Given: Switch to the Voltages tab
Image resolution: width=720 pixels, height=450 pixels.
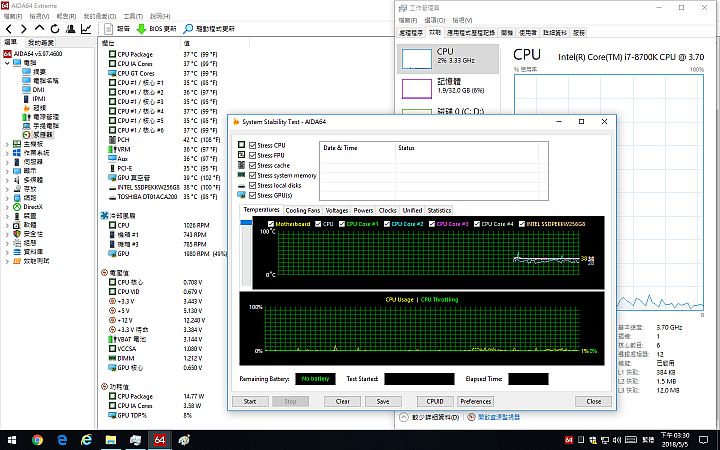Looking at the screenshot, I should click(337, 210).
